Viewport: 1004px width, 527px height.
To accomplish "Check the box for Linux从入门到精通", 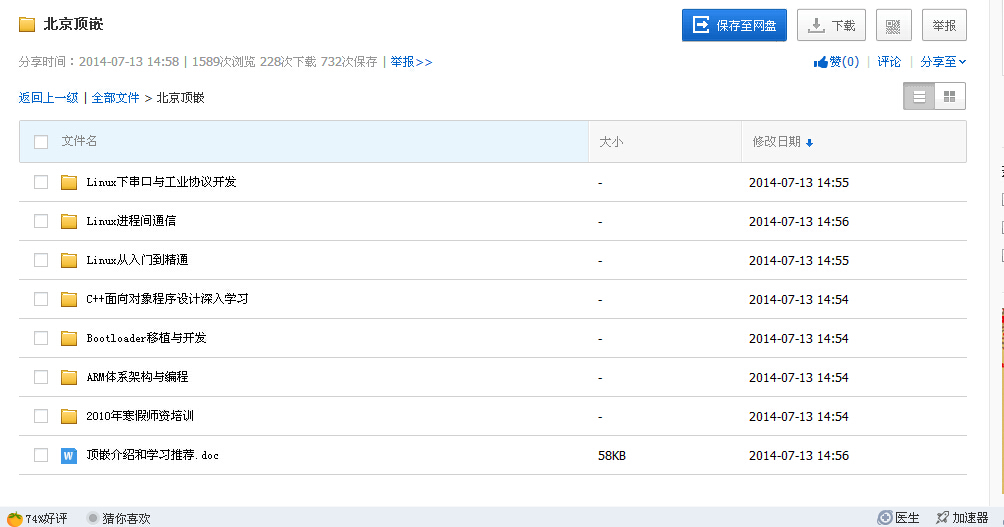I will click(41, 260).
